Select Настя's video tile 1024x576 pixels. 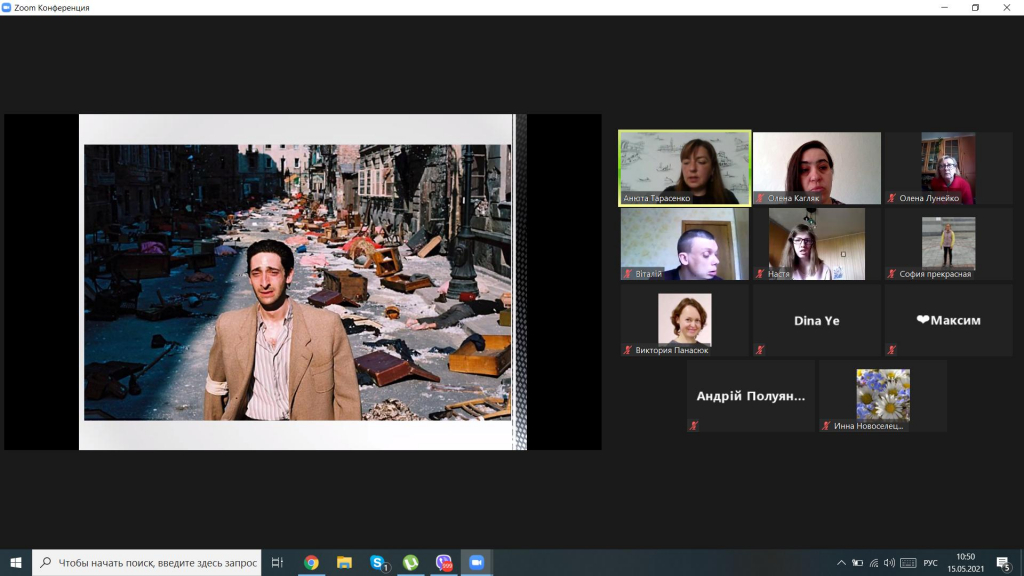point(816,244)
